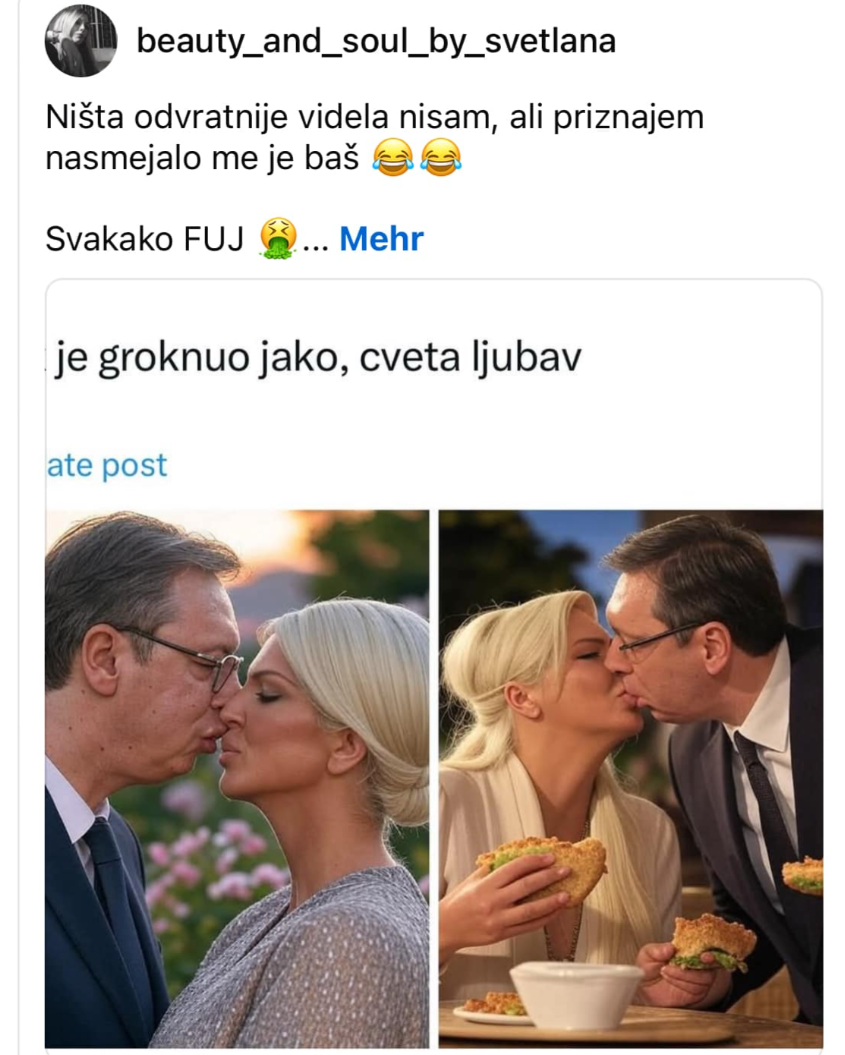
Task: Open beauty_and_soul_by_svetlana username link
Action: click(x=376, y=41)
